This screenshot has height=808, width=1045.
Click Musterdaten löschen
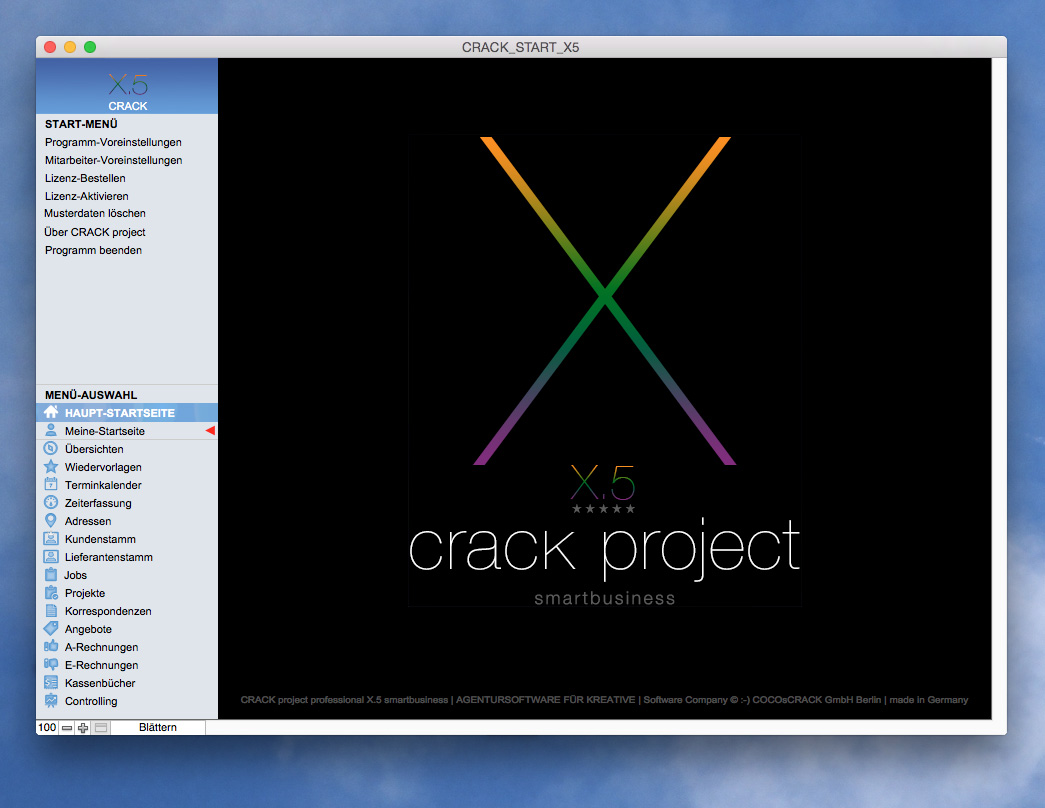point(95,214)
